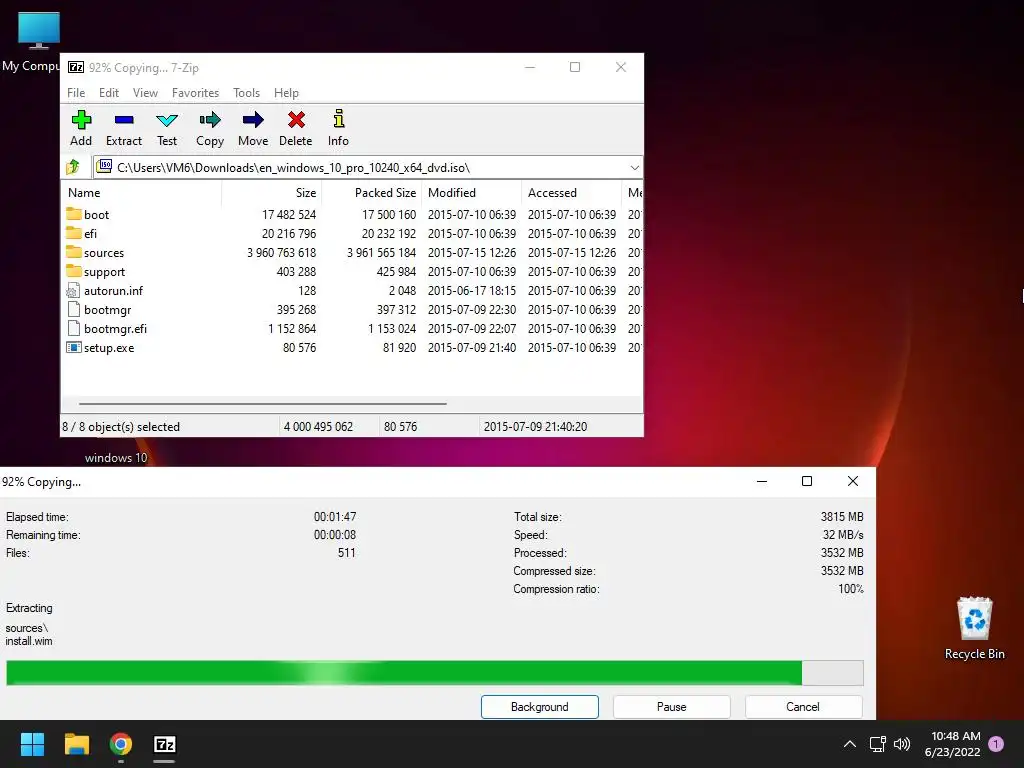
Task: Sort by the Size column header
Action: point(272,193)
